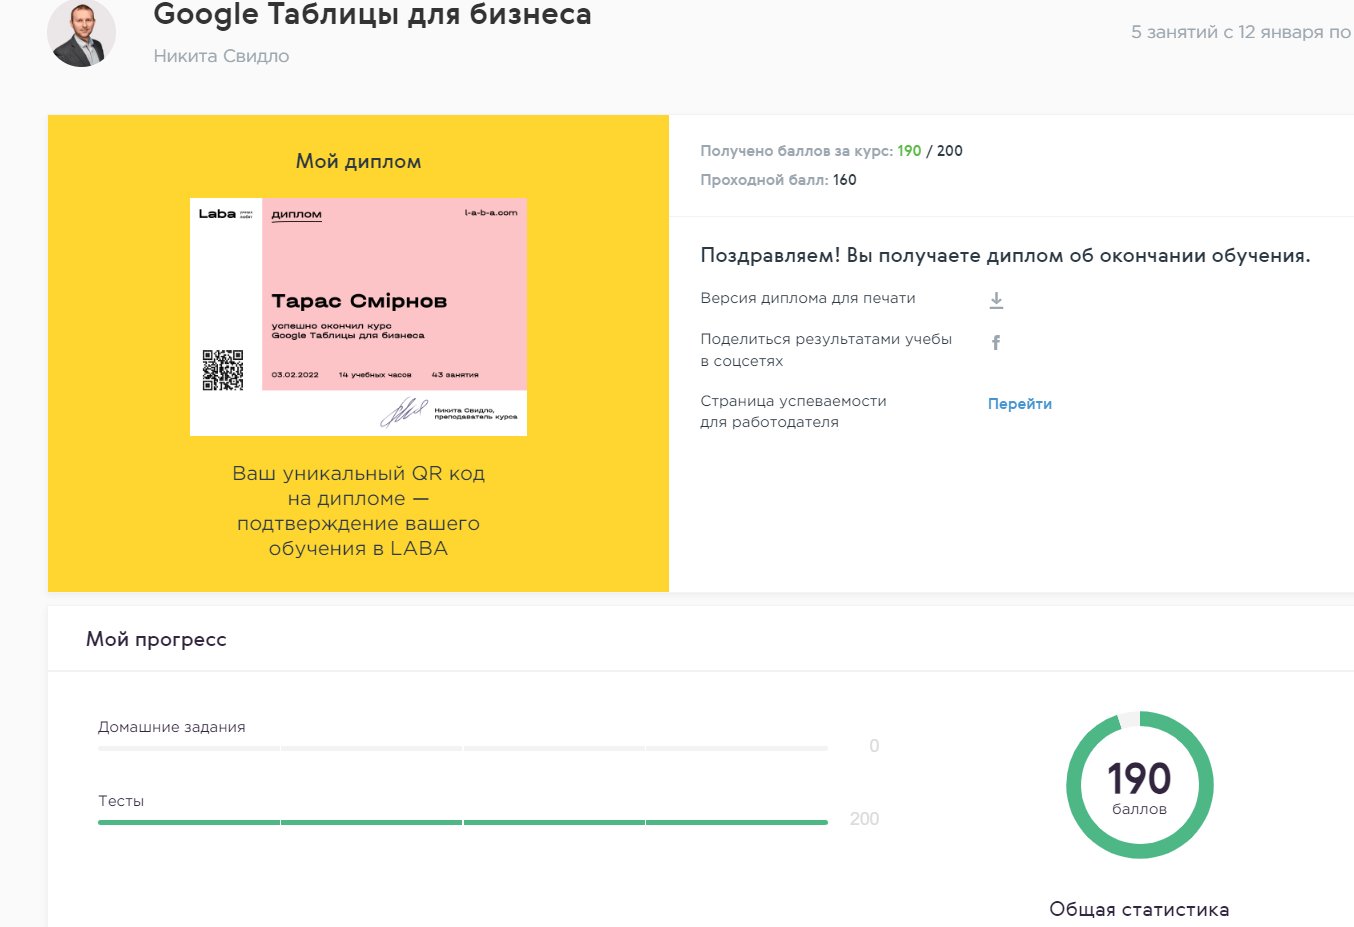
Task: Click the QR code on the diploma
Action: click(x=223, y=370)
